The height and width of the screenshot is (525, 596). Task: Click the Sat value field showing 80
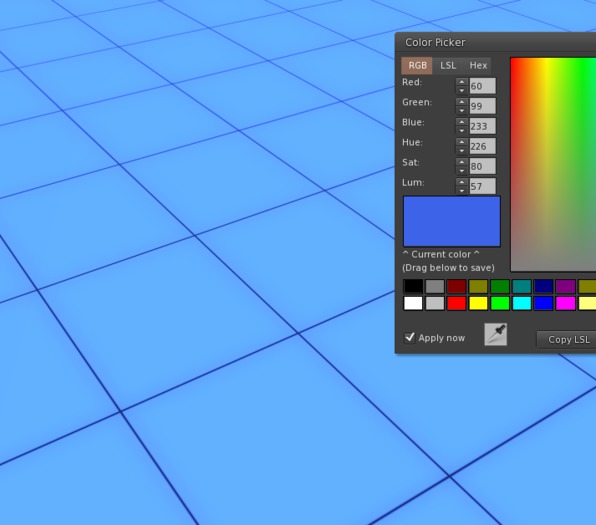[x=483, y=167]
